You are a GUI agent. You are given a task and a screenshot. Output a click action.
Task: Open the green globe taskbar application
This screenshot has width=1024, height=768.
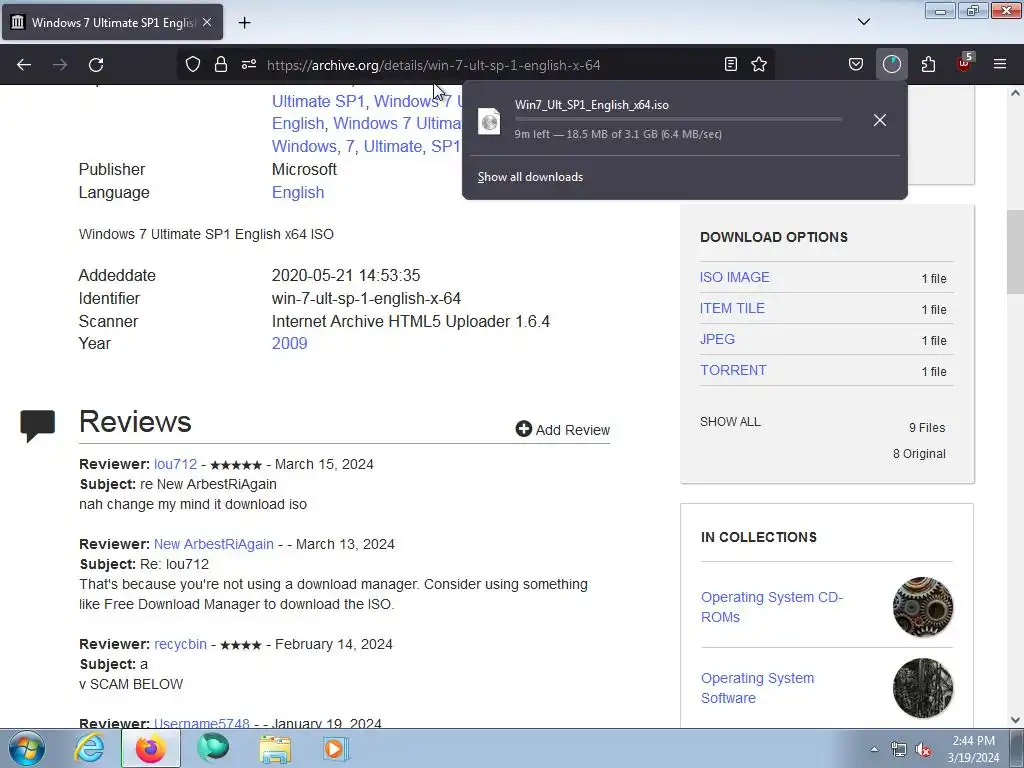click(214, 748)
